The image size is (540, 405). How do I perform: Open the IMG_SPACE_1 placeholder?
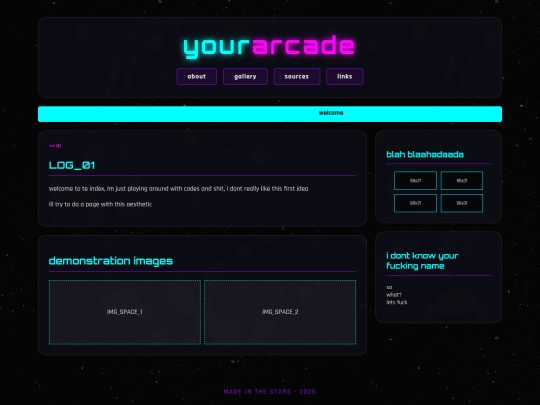[x=125, y=312]
